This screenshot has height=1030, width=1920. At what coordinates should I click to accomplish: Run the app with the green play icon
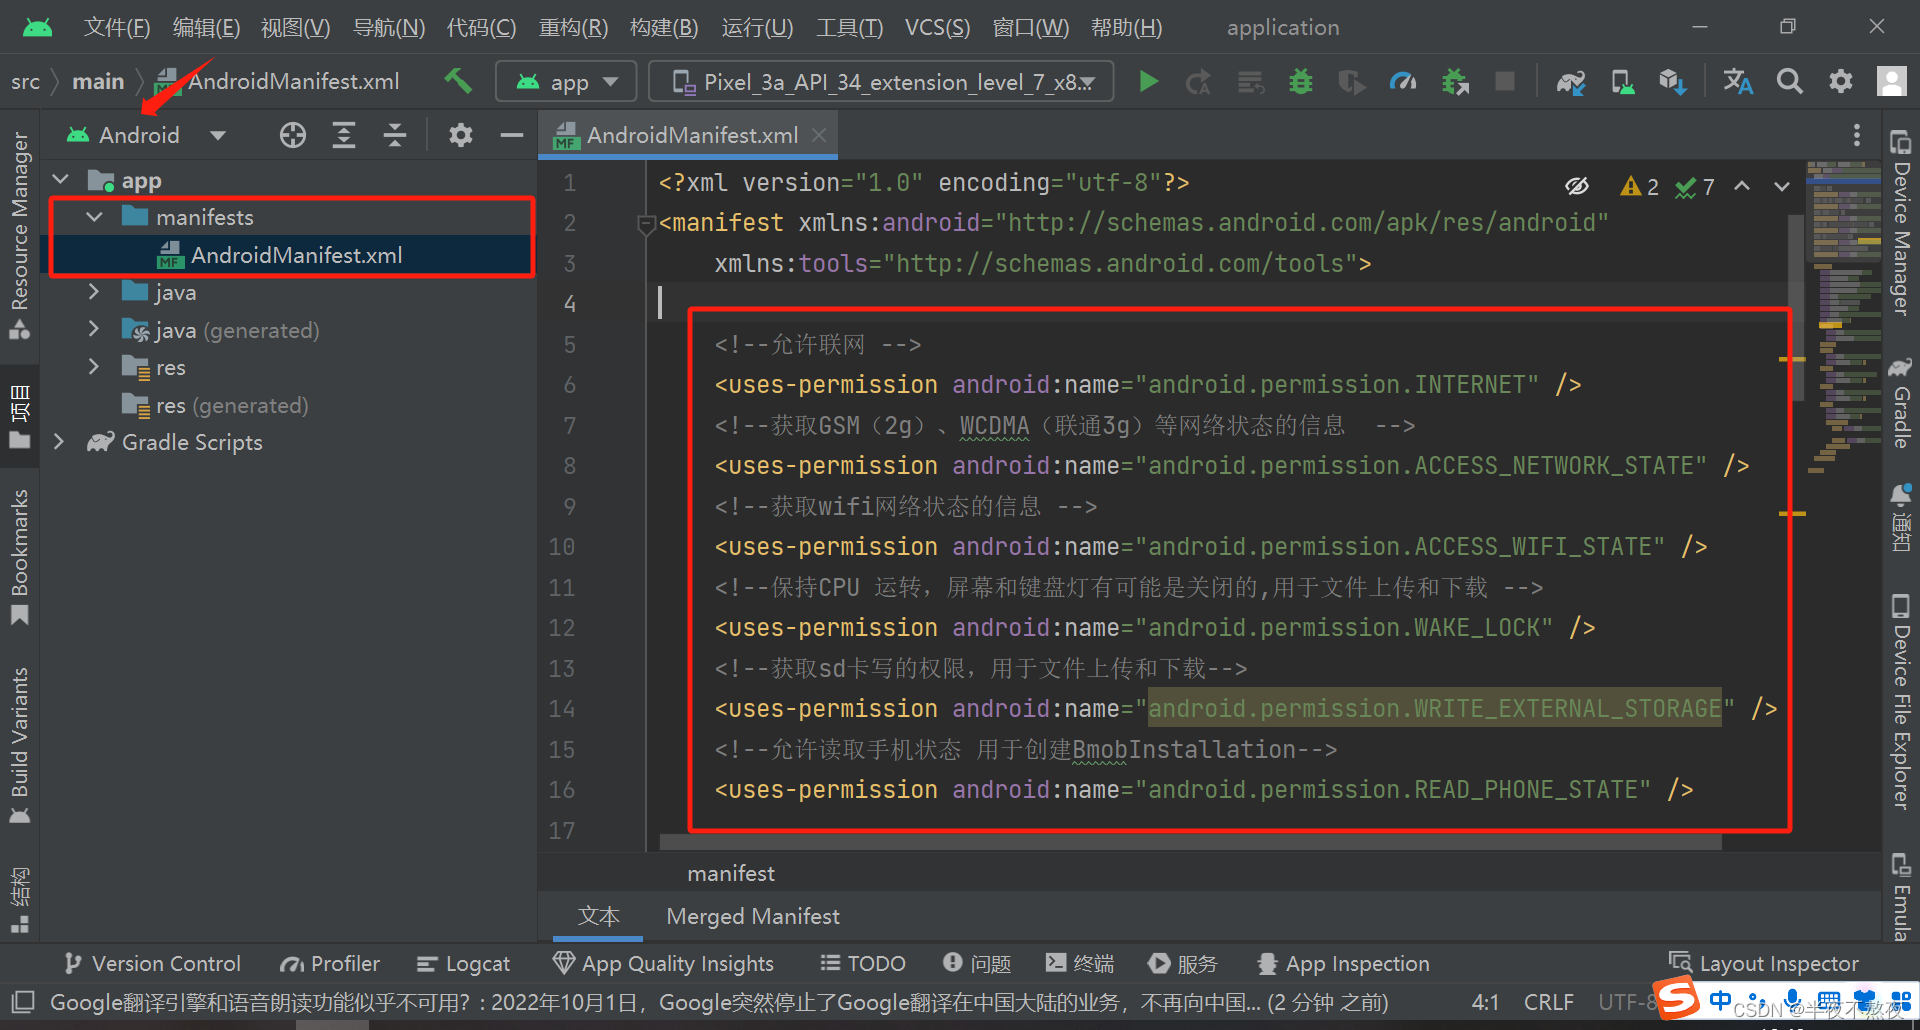coord(1148,81)
